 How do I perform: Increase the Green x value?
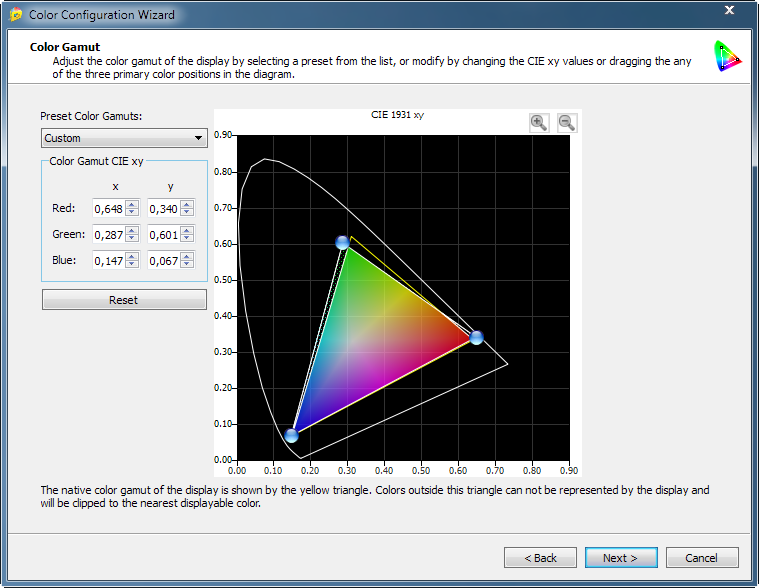(132, 231)
